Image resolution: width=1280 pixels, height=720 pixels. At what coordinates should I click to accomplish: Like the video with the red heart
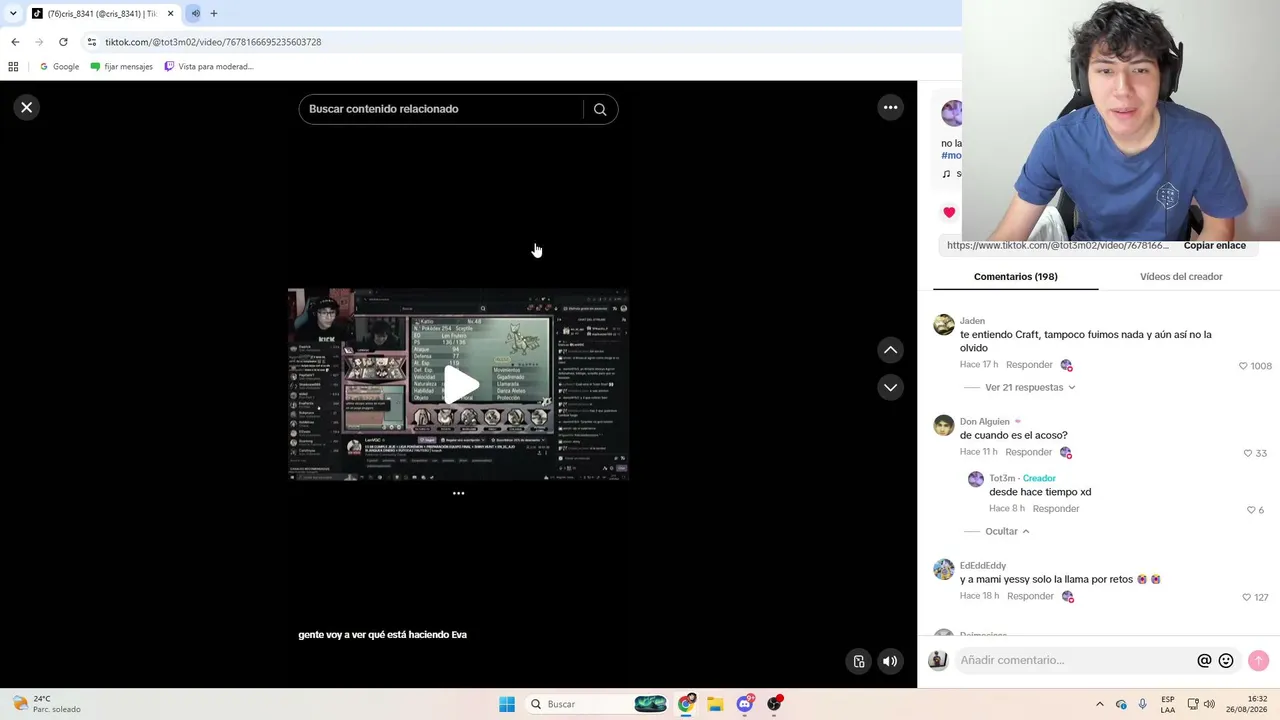coord(949,212)
